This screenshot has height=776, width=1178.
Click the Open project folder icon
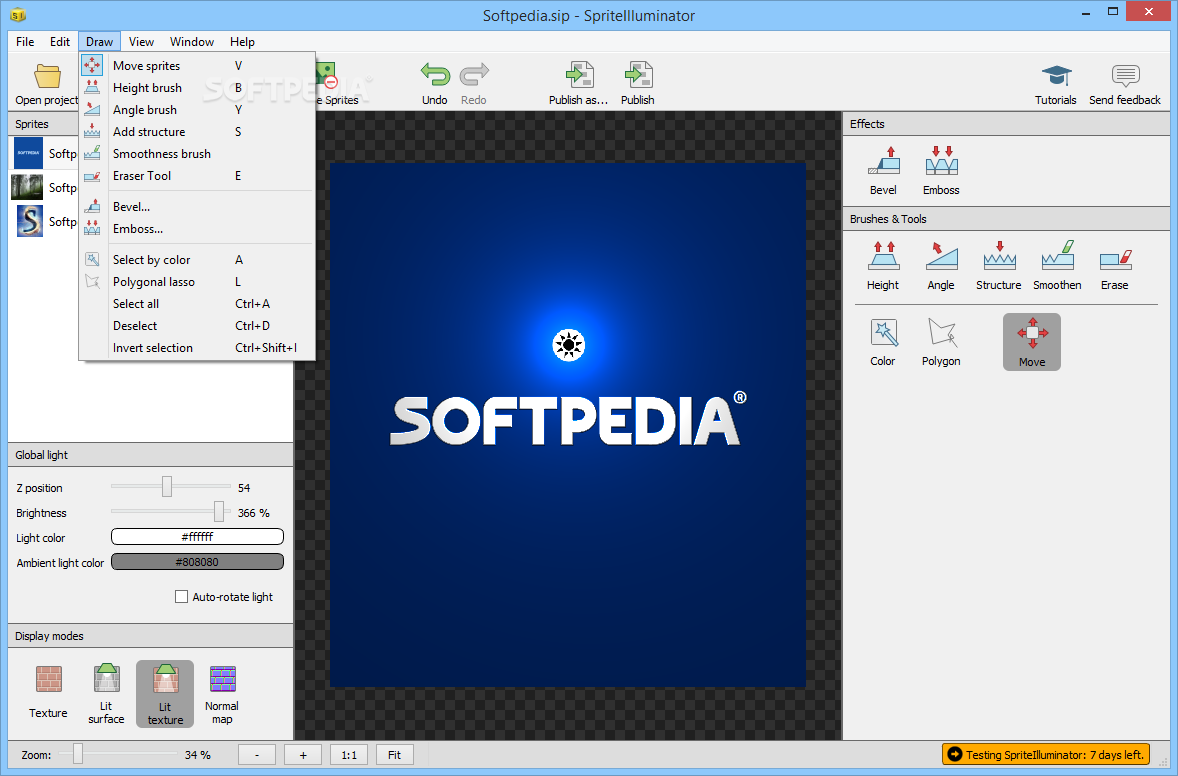(47, 76)
